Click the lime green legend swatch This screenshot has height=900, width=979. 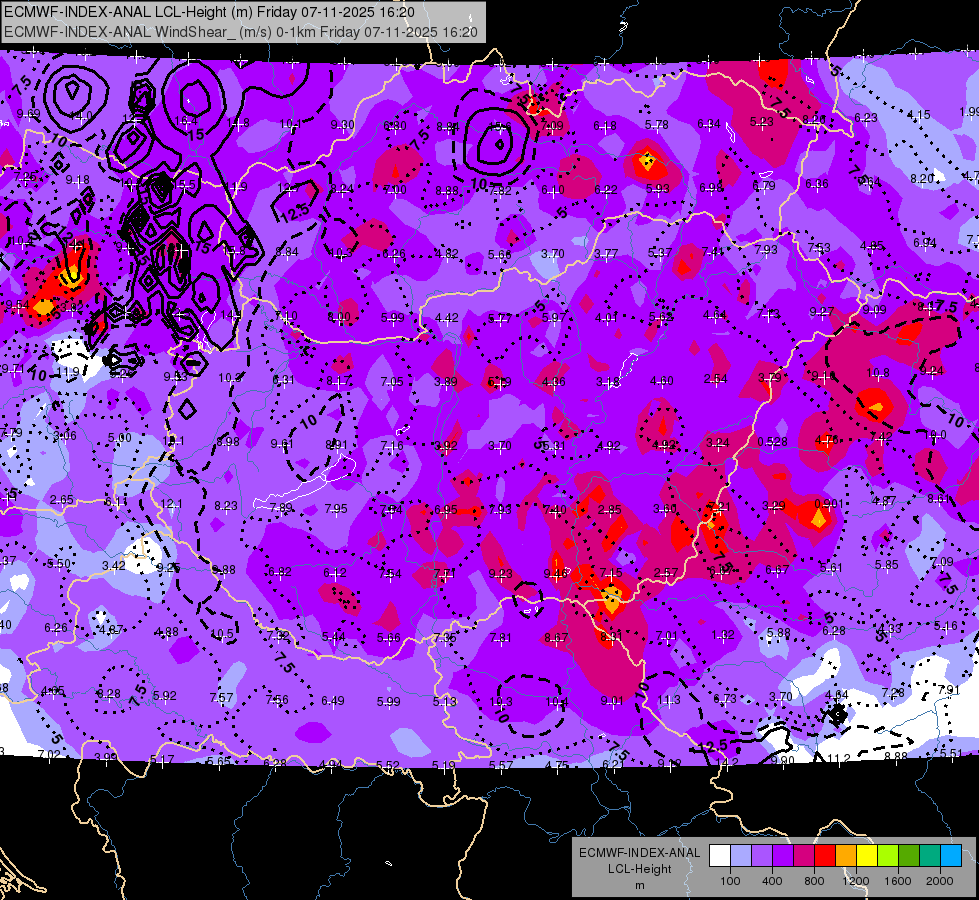click(888, 856)
